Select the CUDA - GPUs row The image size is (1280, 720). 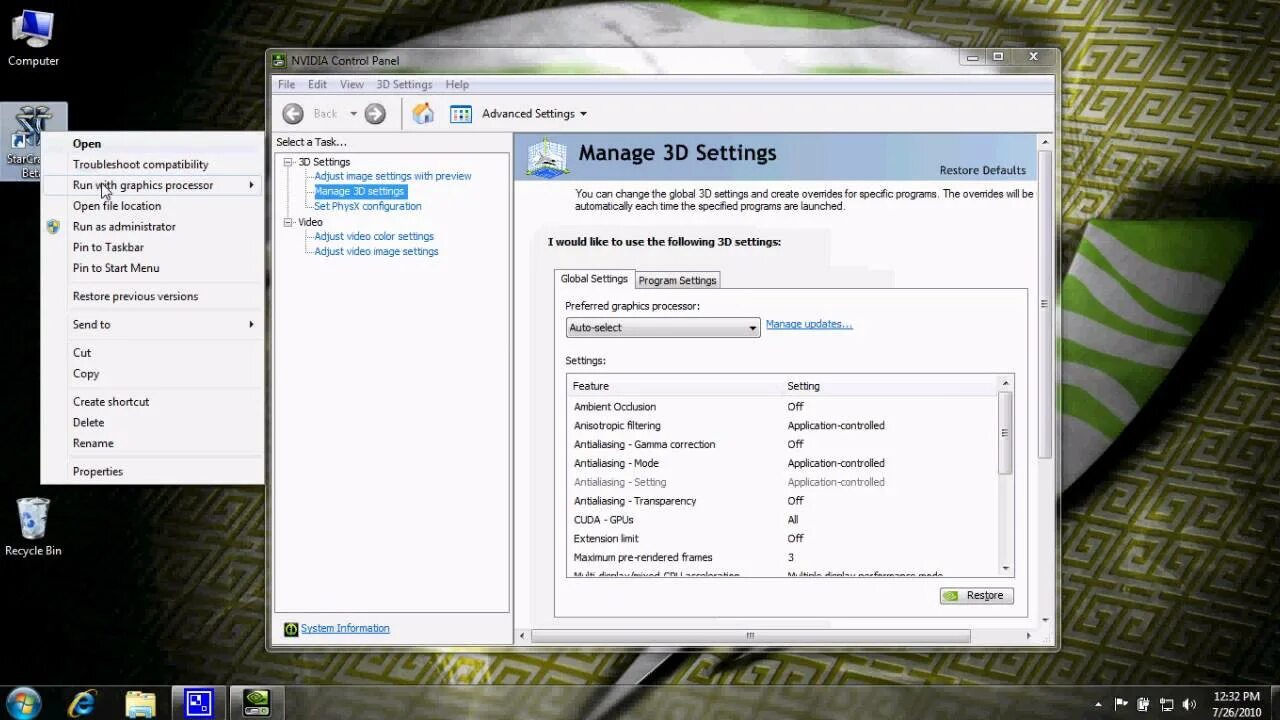(x=782, y=520)
